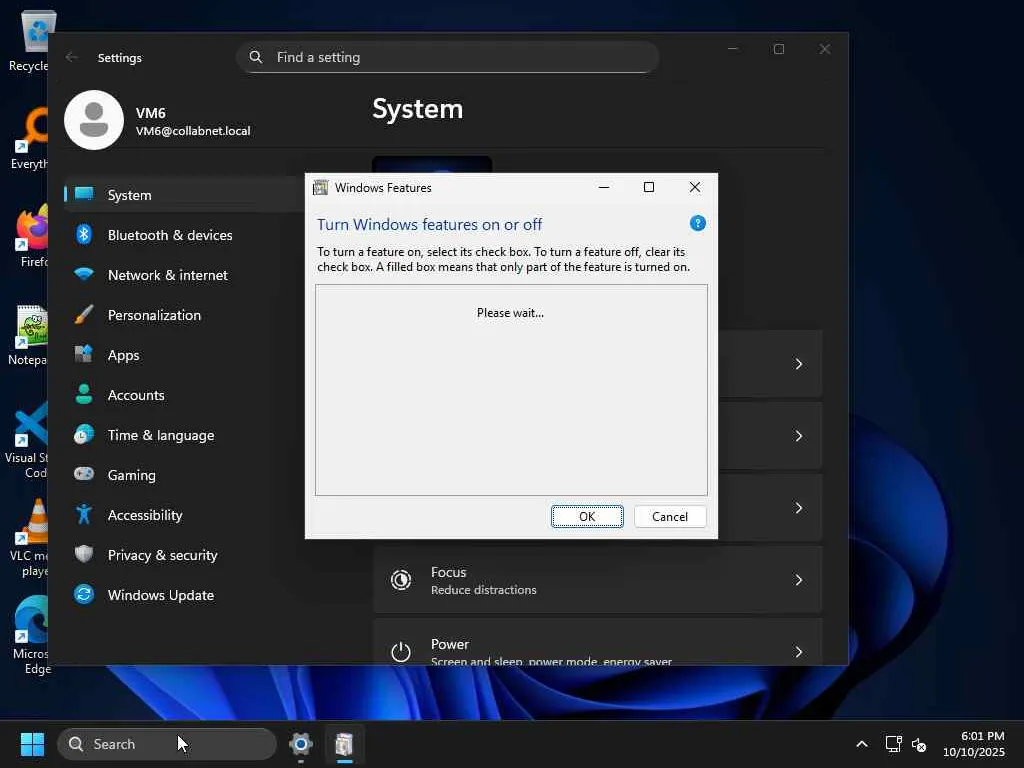1024x768 pixels.
Task: Click Windows Features taskbar icon
Action: [344, 744]
